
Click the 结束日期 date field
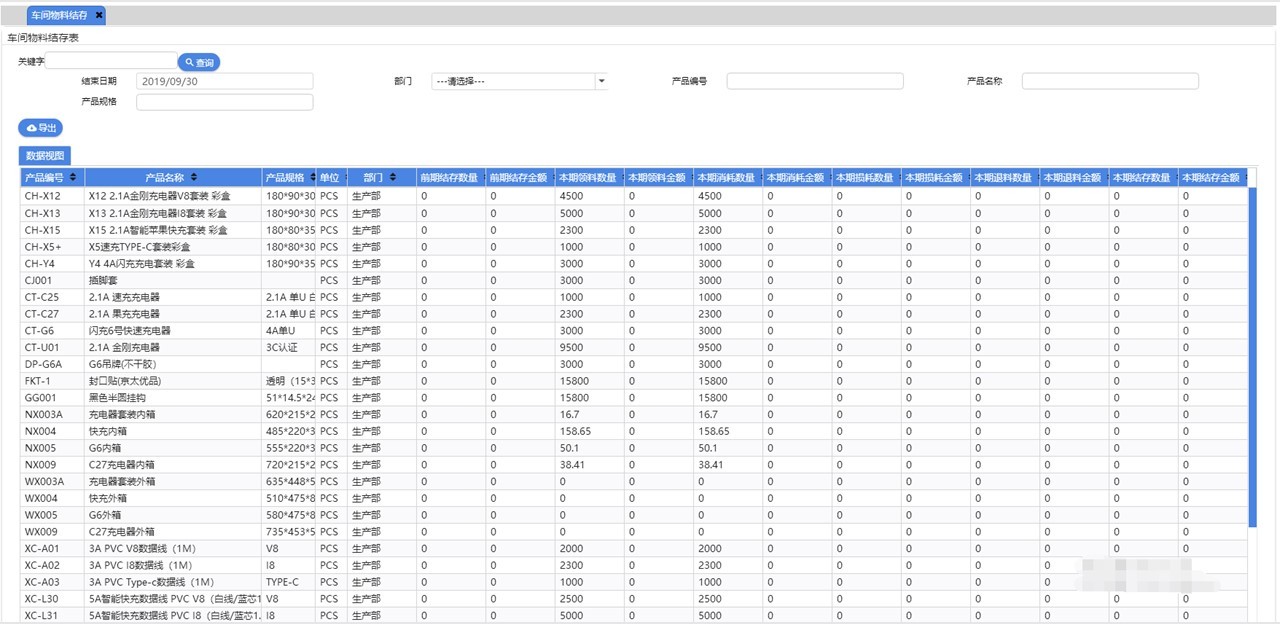coord(224,81)
